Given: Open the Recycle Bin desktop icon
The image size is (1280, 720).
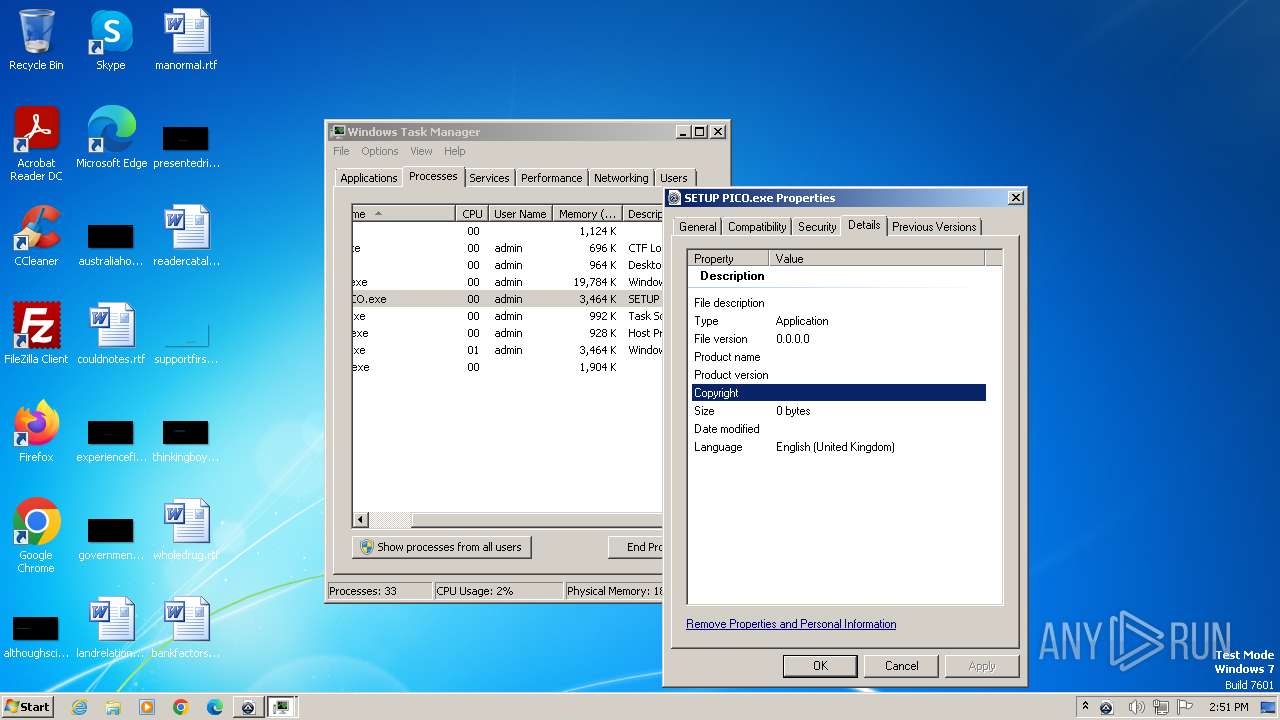Looking at the screenshot, I should (36, 40).
